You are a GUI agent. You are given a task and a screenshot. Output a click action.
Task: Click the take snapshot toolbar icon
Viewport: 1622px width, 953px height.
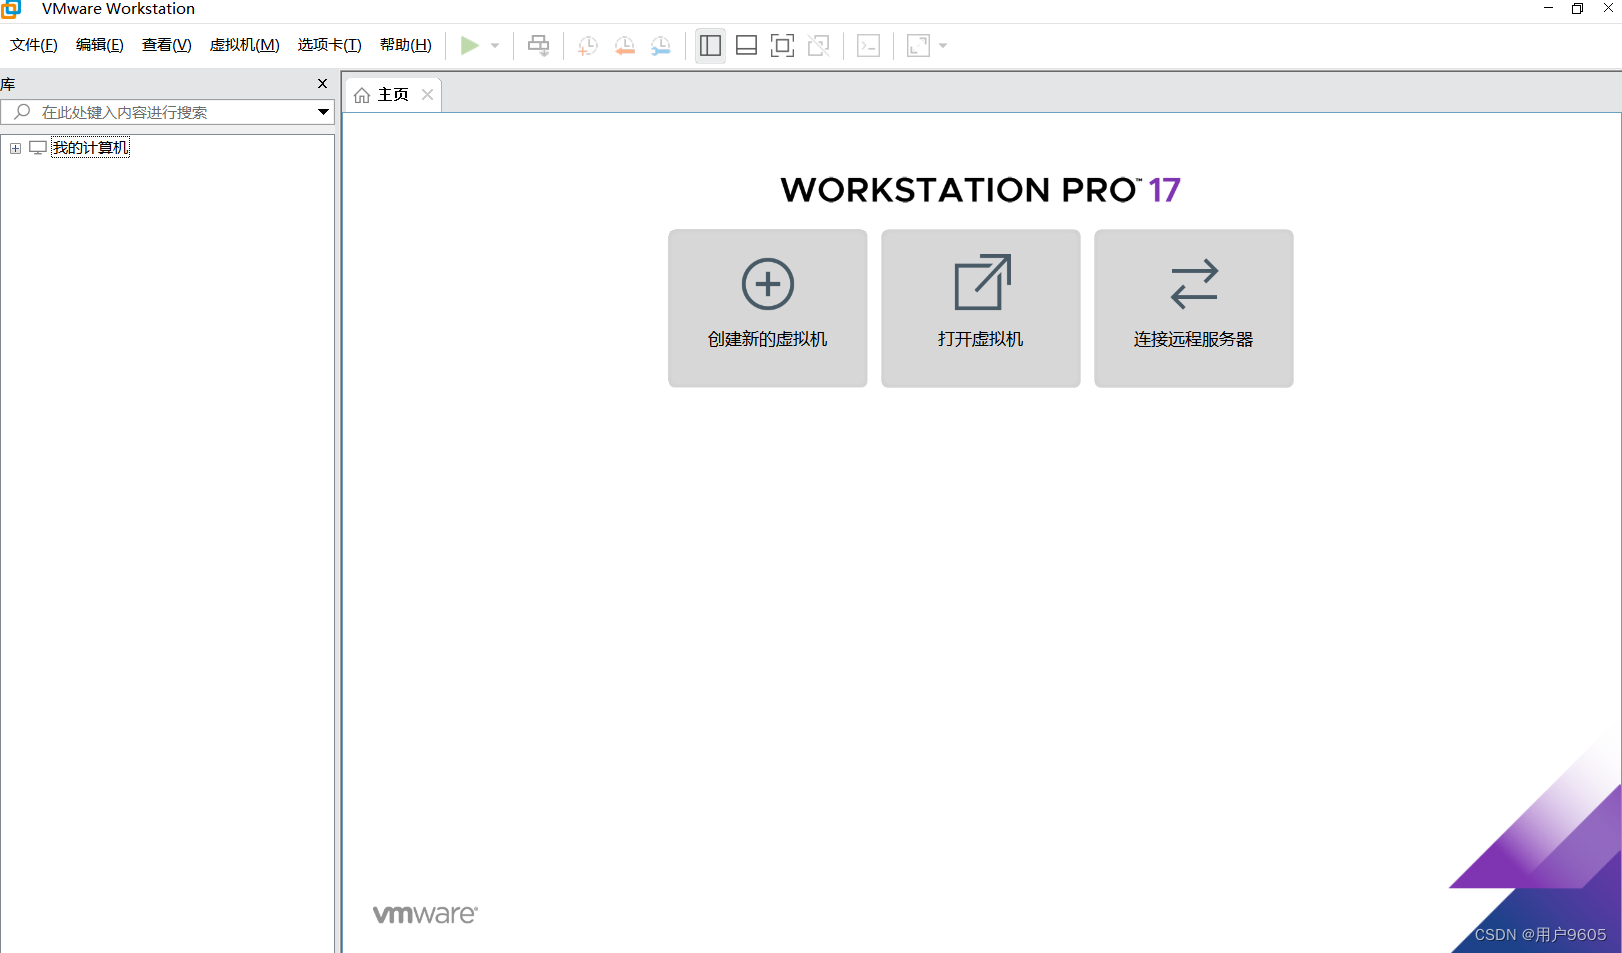588,45
